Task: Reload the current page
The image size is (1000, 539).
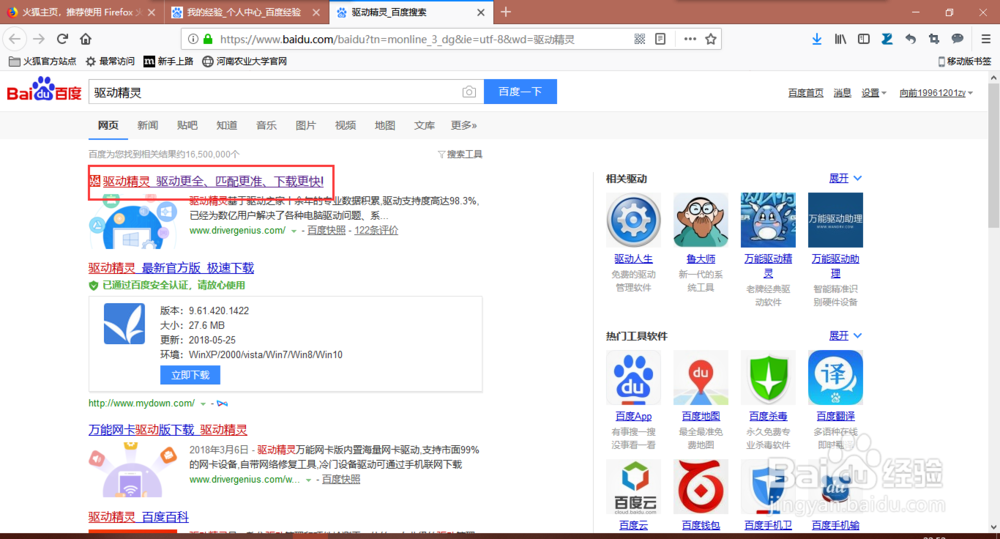Action: (62, 39)
